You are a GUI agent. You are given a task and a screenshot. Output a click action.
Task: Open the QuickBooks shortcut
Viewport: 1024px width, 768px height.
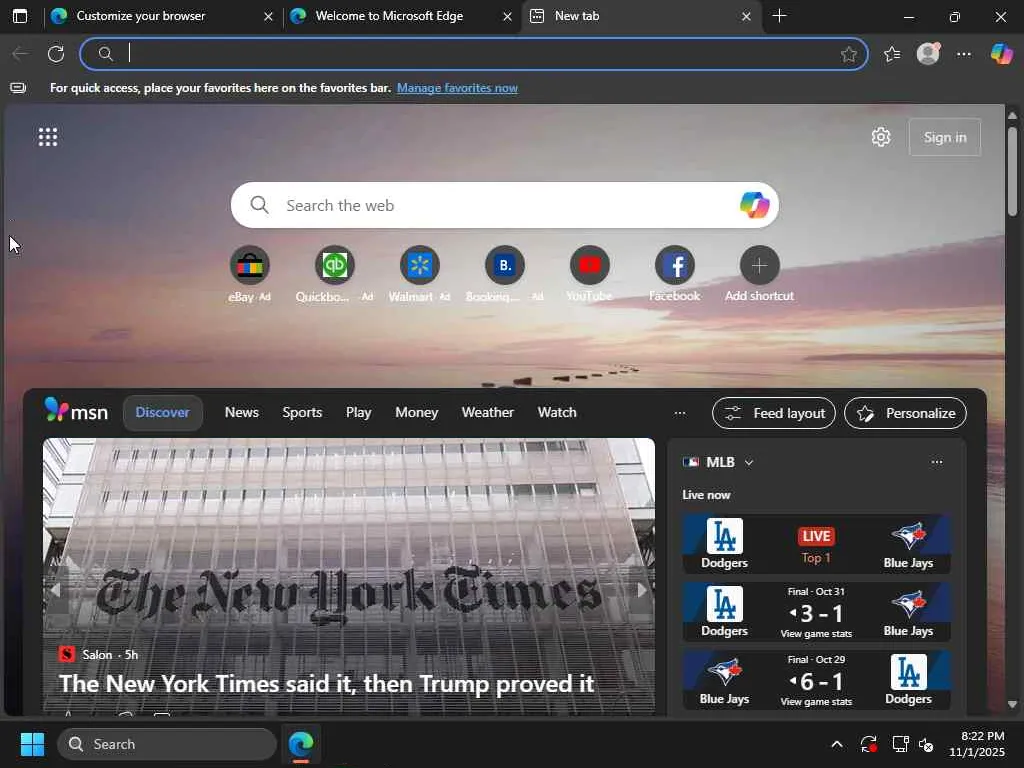pyautogui.click(x=334, y=265)
